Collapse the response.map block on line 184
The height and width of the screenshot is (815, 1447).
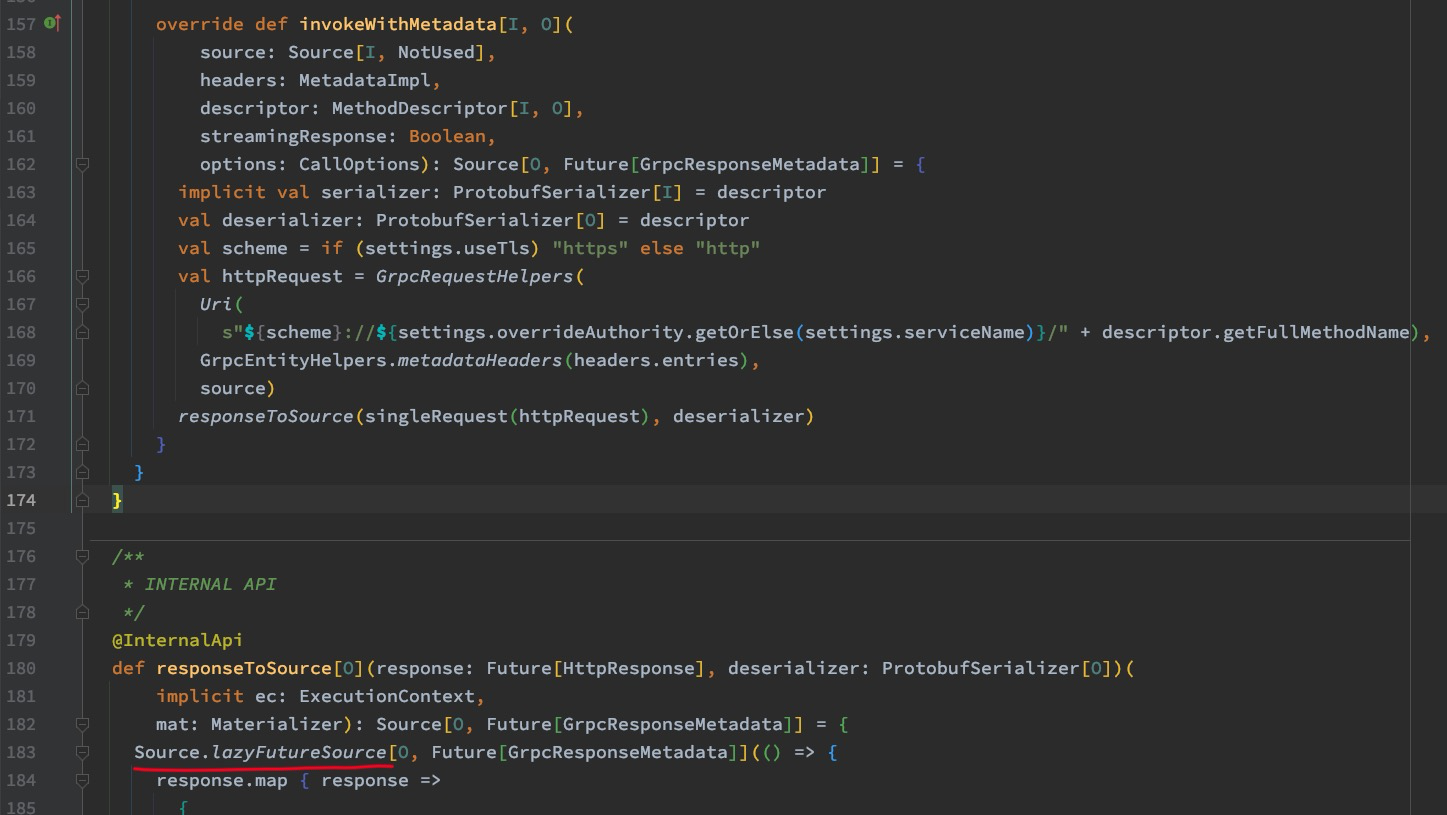pyautogui.click(x=83, y=780)
